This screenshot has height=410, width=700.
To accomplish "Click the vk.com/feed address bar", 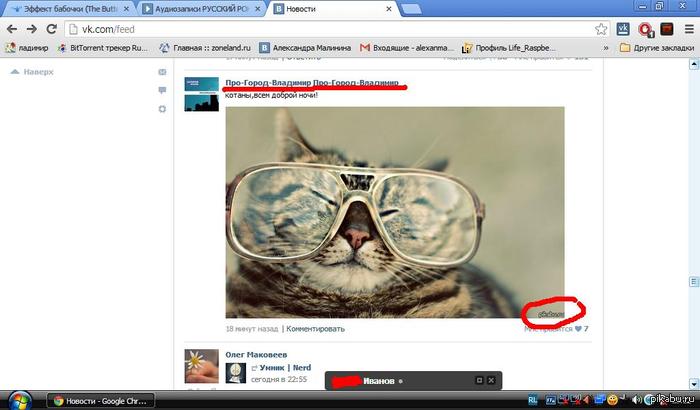I will 300,29.
